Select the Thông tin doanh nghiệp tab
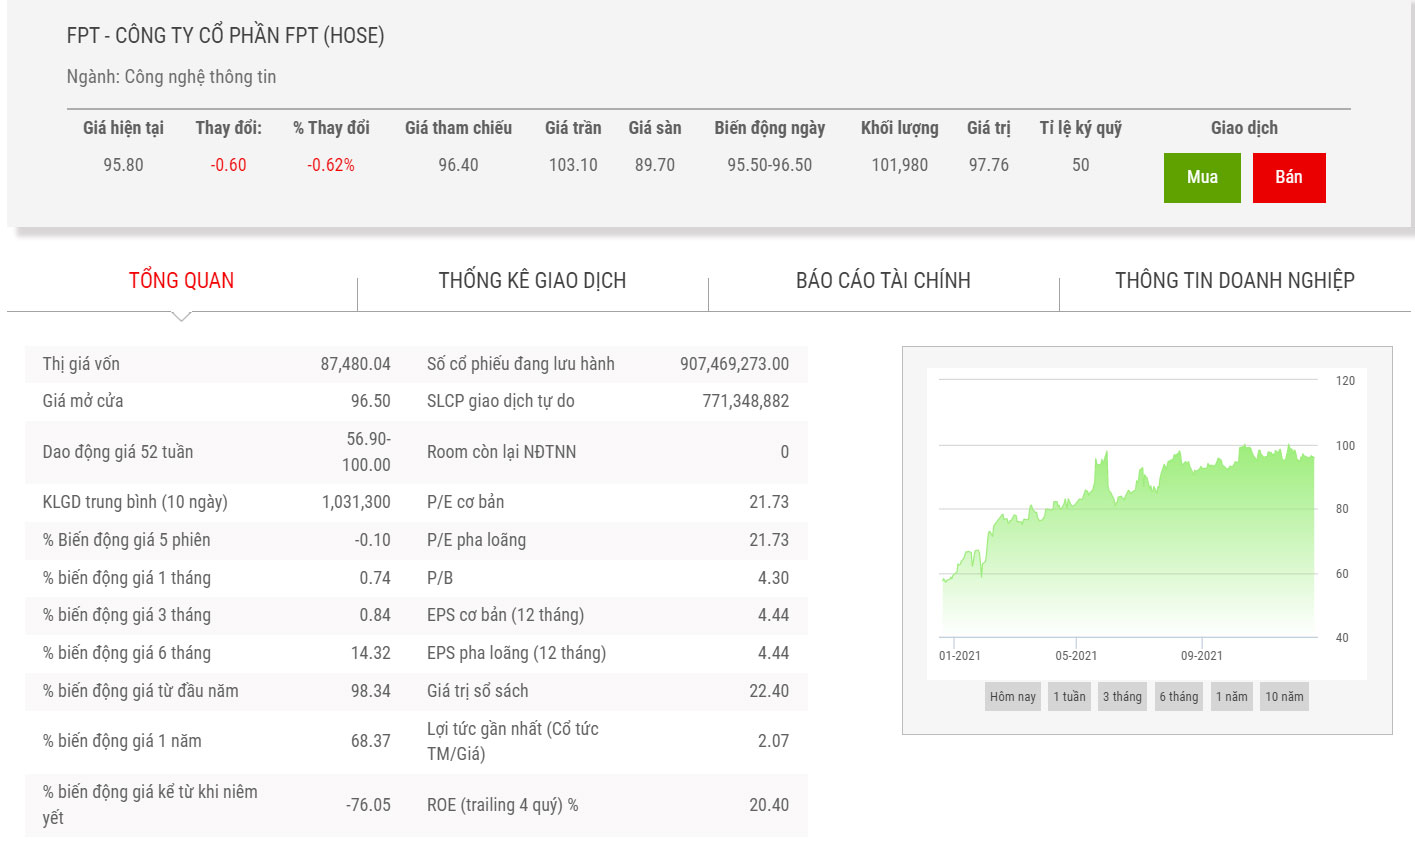Viewport: 1415px width, 860px height. (x=1234, y=281)
